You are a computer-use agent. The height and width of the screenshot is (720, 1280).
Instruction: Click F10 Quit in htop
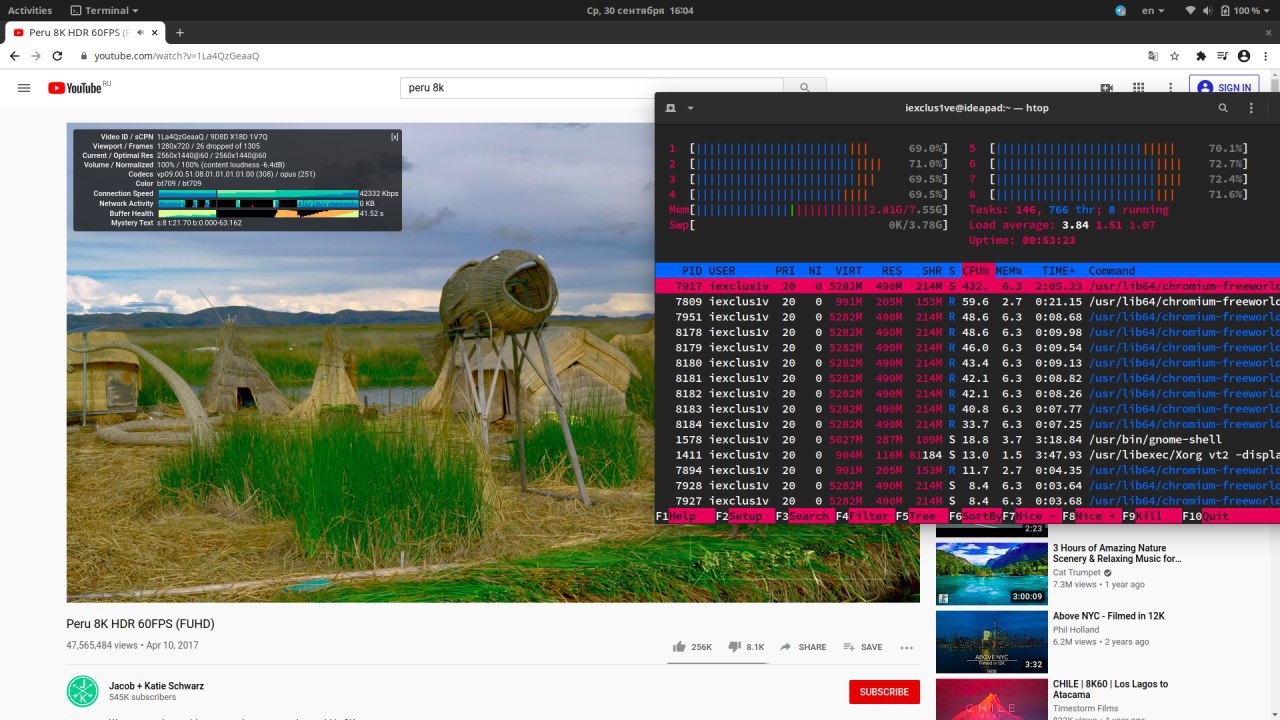tap(1205, 516)
